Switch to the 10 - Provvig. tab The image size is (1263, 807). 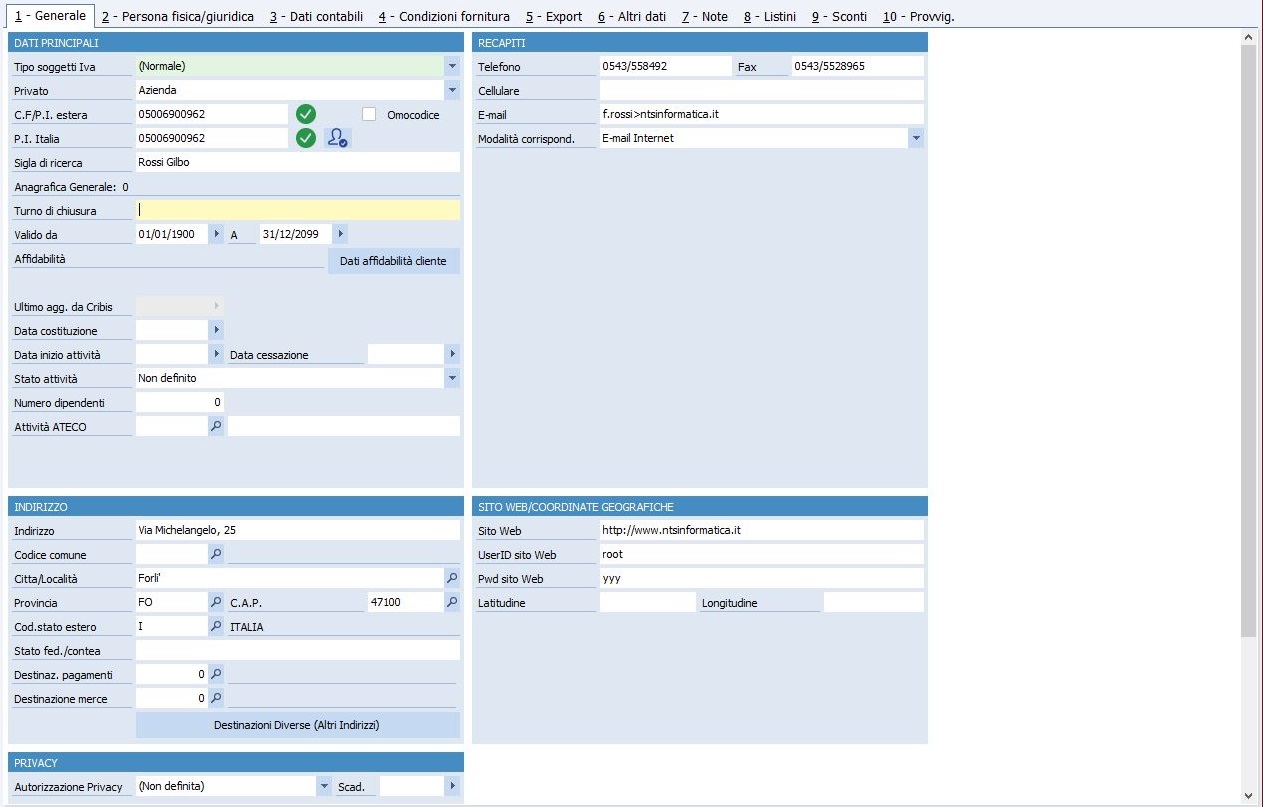pos(918,17)
